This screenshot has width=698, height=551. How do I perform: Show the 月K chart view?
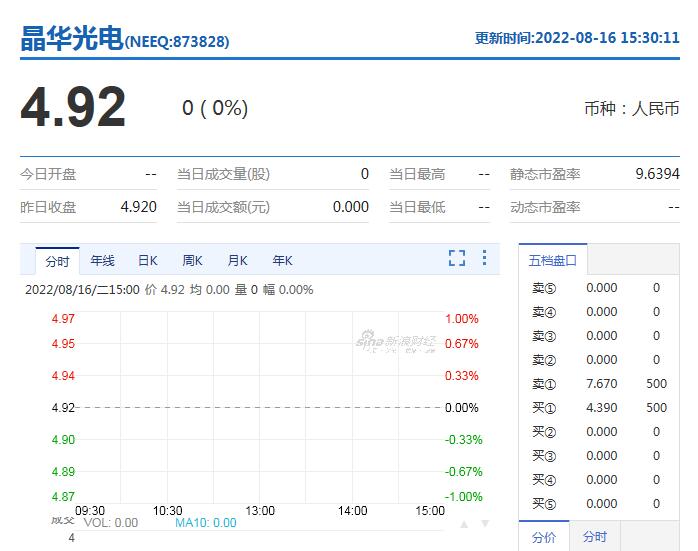tap(237, 261)
